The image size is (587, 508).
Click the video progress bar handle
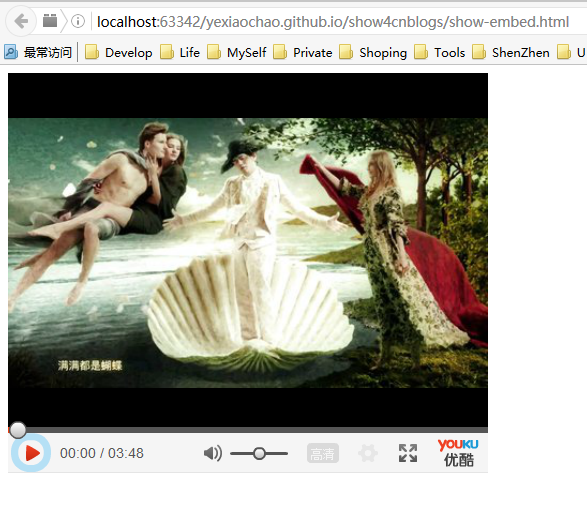point(18,430)
